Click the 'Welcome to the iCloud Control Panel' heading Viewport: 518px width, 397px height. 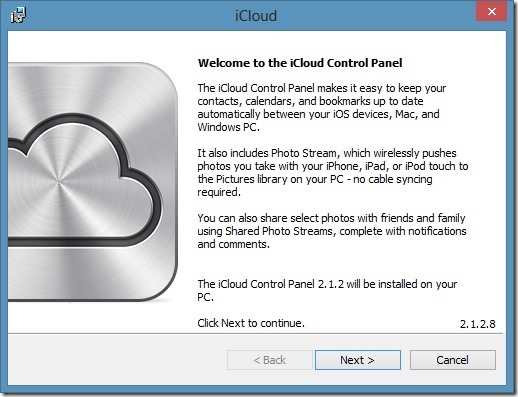click(x=300, y=63)
